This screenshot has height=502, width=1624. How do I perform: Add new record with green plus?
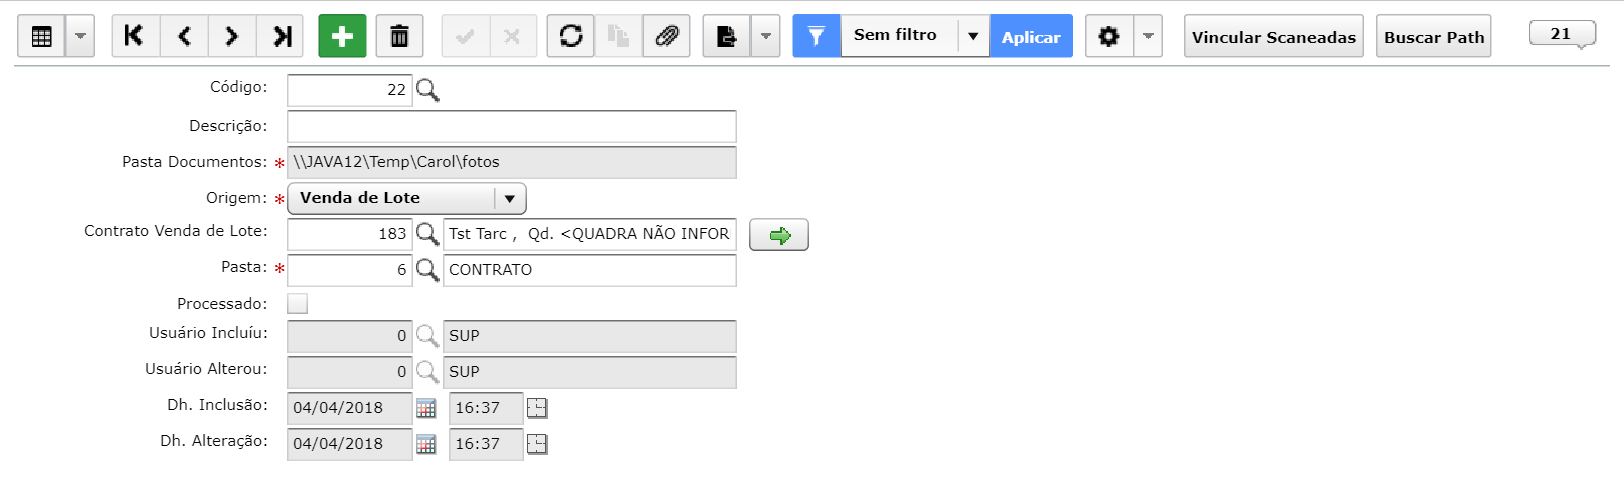coord(342,36)
